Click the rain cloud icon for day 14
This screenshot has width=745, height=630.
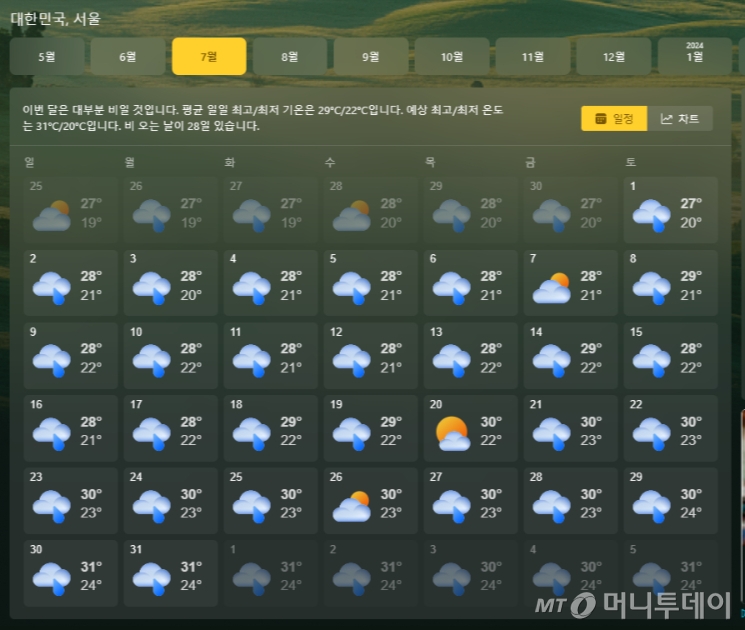click(552, 360)
